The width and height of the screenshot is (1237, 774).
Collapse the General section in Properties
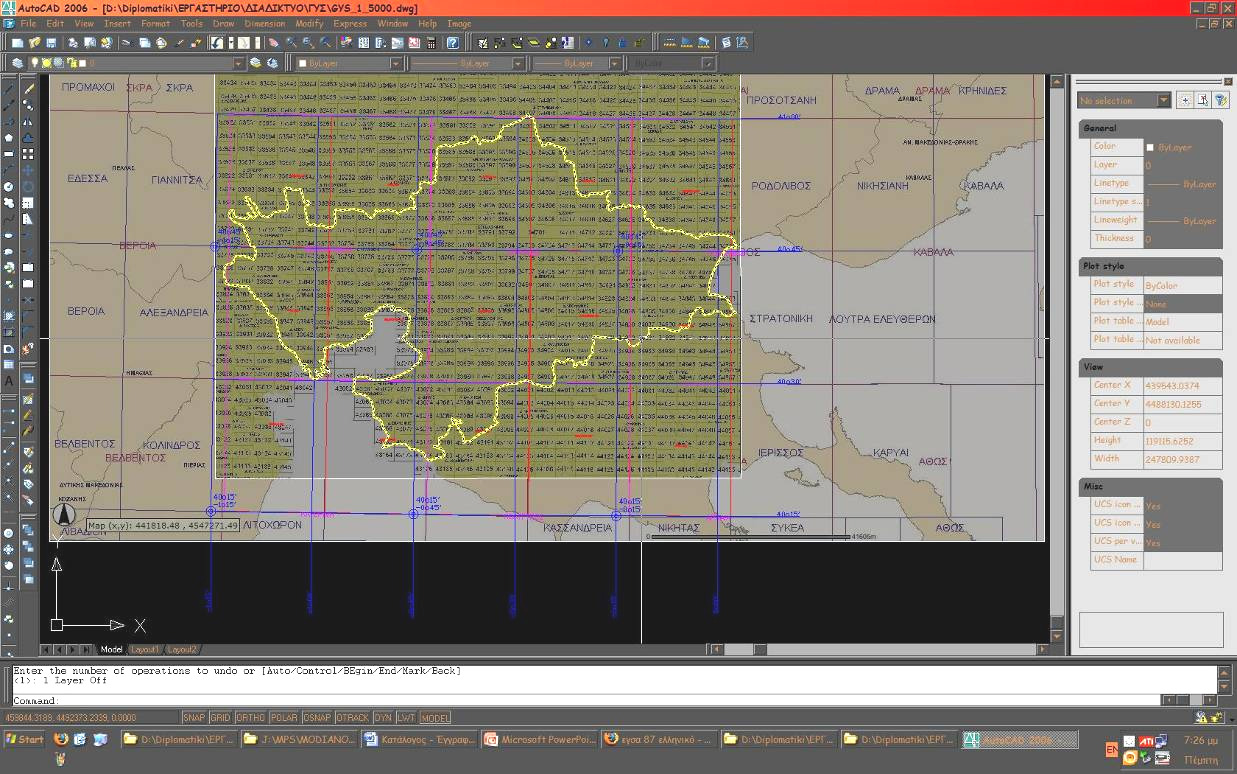pyautogui.click(x=1151, y=128)
